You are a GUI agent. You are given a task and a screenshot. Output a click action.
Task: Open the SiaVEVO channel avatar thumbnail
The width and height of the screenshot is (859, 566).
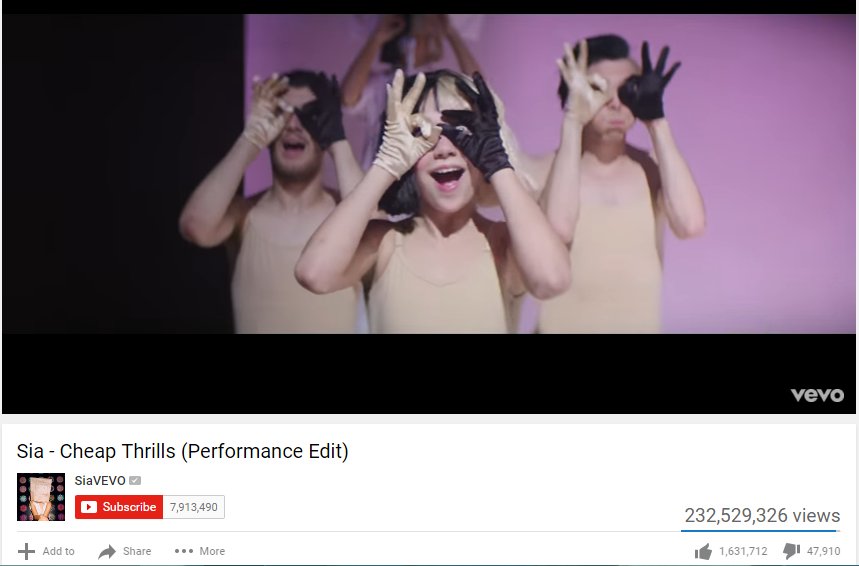click(x=41, y=497)
